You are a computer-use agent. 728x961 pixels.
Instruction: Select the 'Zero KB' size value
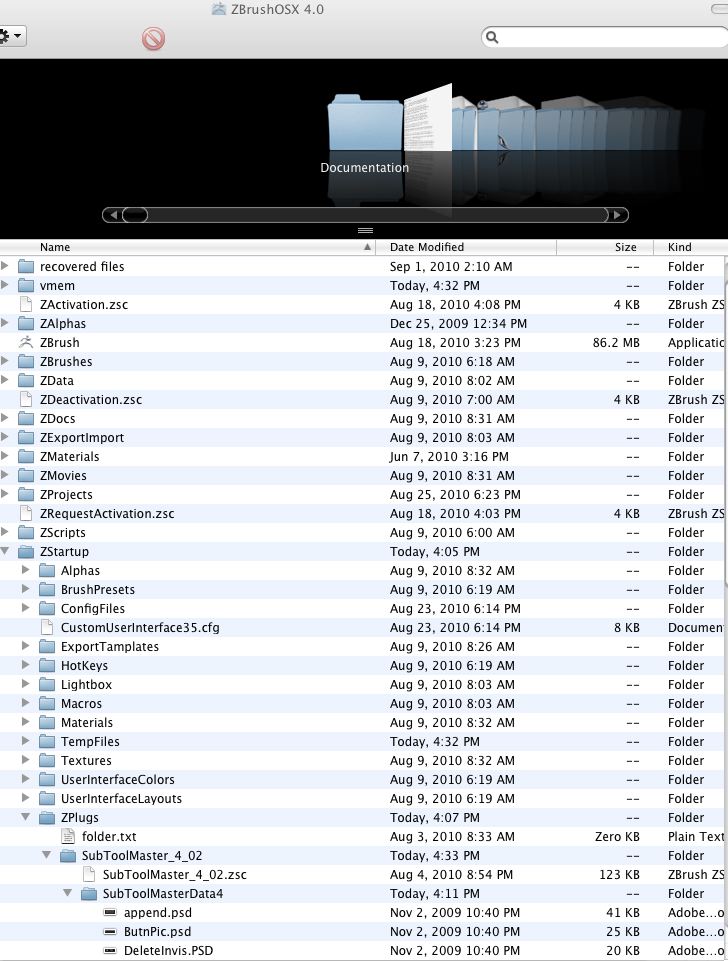tap(617, 837)
